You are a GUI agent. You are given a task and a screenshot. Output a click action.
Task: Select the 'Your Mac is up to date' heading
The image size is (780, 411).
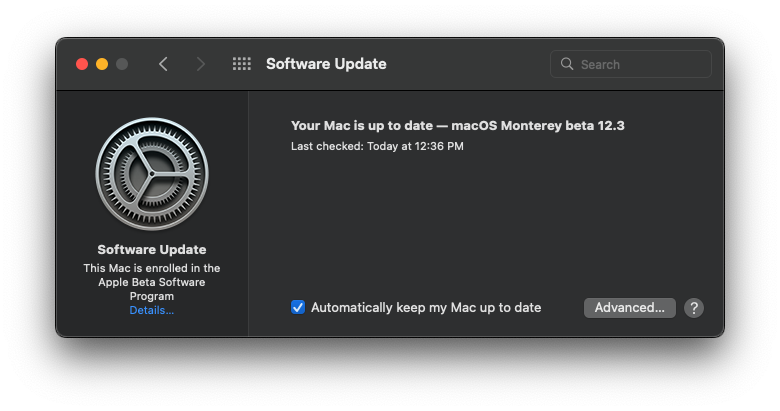coord(362,125)
